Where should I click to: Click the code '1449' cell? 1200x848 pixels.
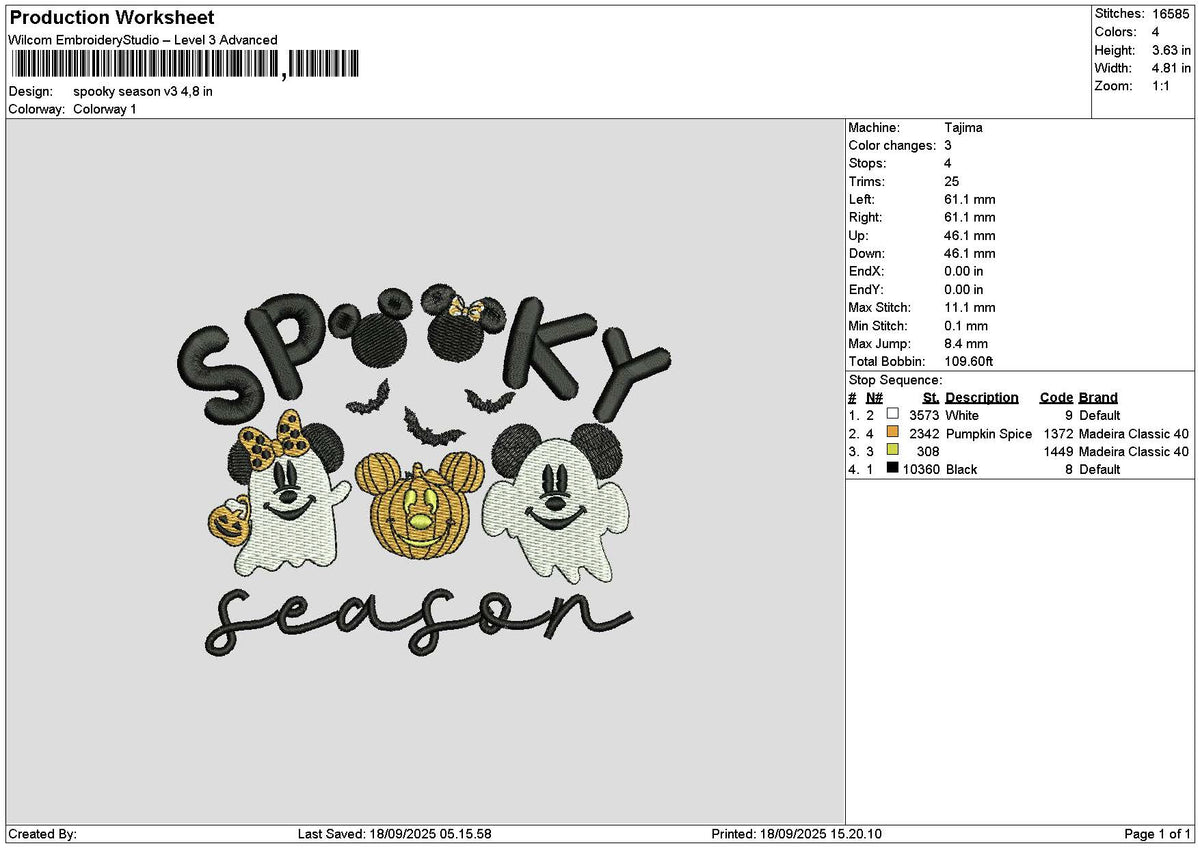[1058, 451]
